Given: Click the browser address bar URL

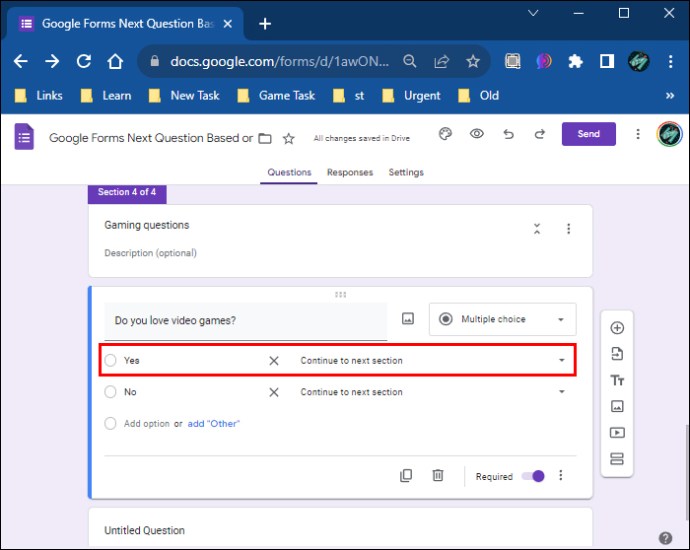Looking at the screenshot, I should click(x=279, y=61).
